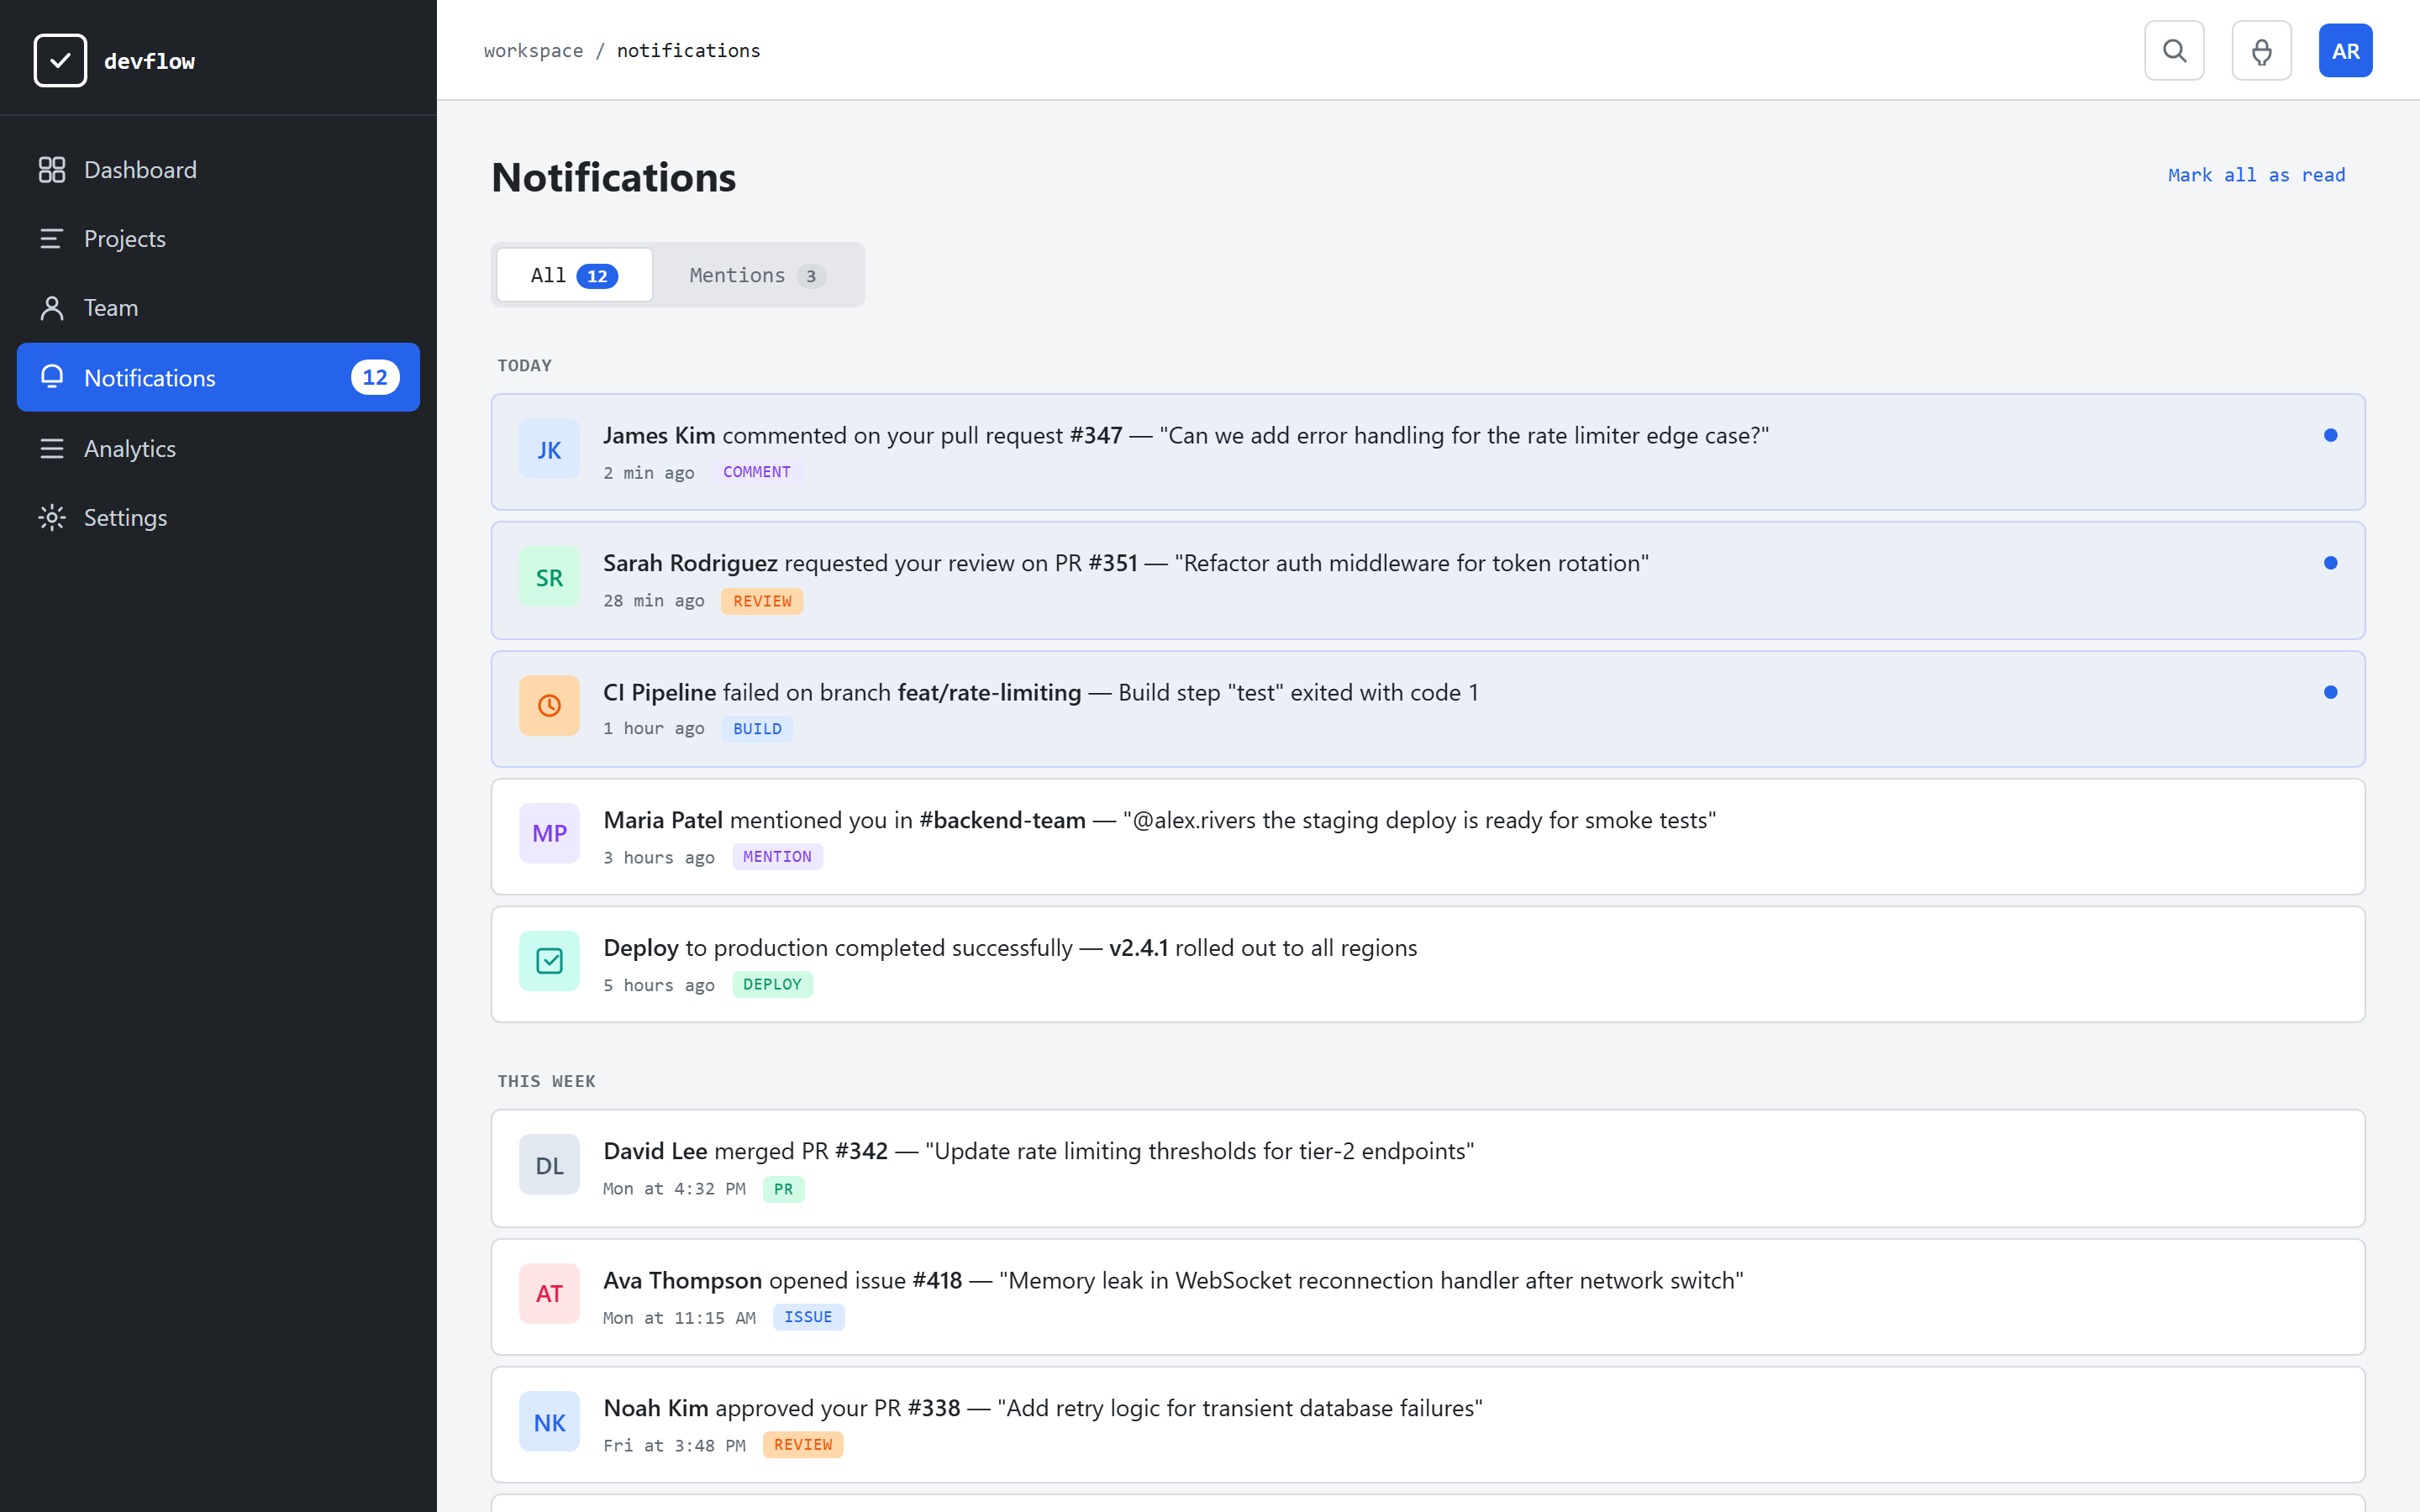
Task: Click the MENTION tag on Maria Patel row
Action: coord(777,857)
